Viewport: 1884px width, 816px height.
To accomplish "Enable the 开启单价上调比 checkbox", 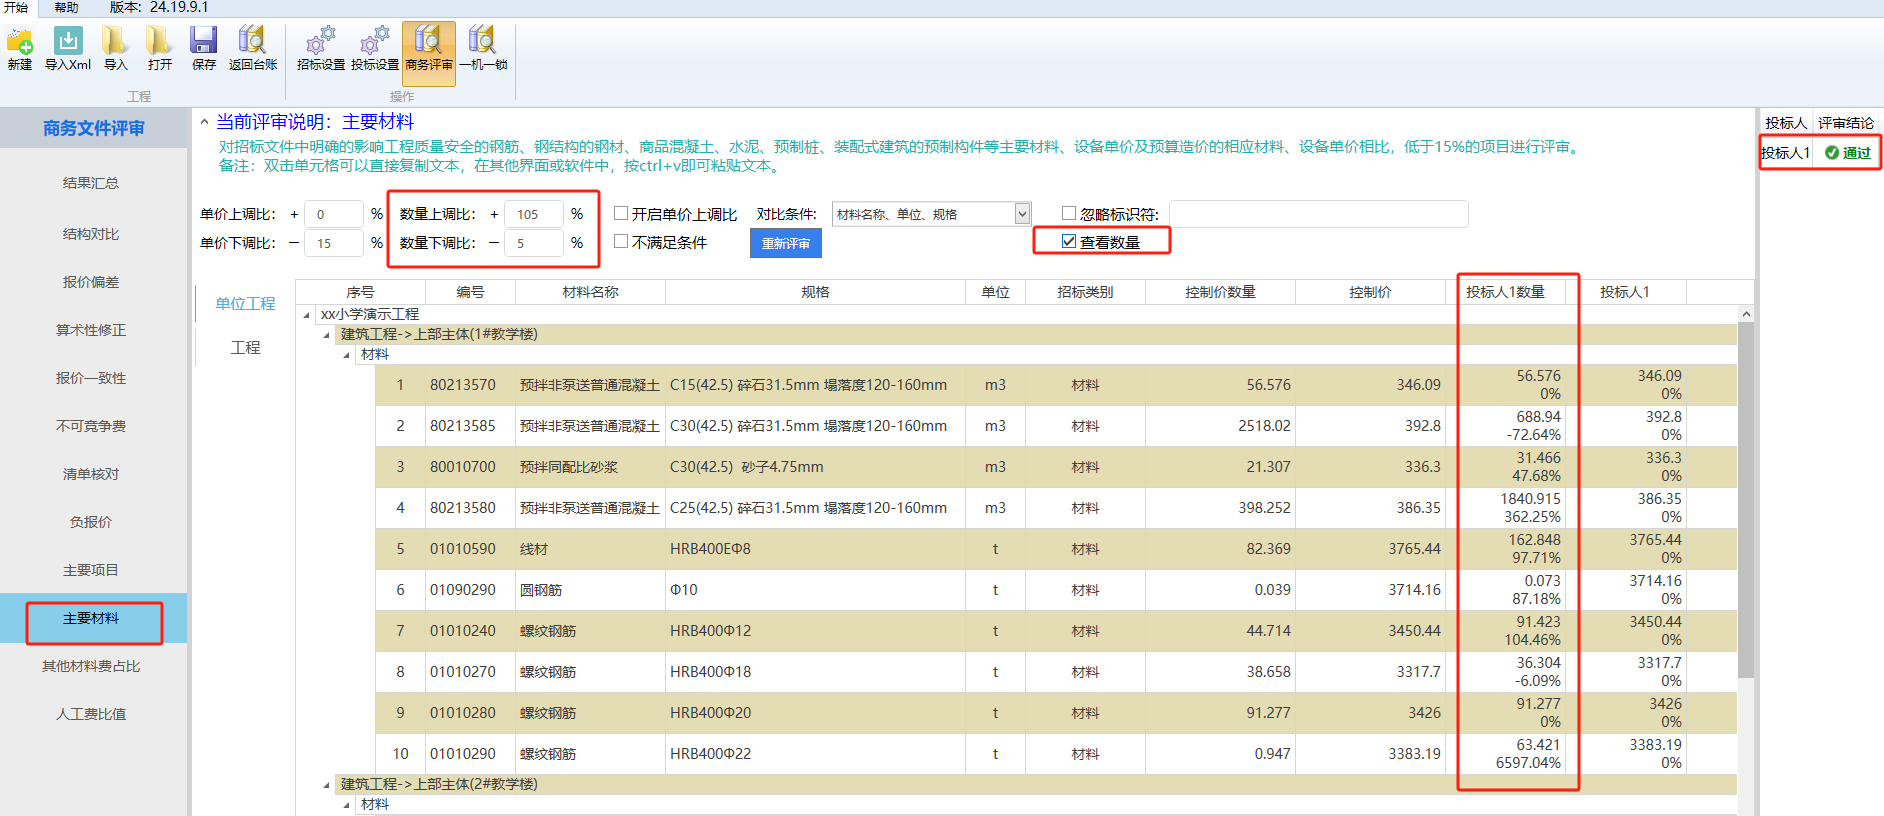I will pos(621,213).
